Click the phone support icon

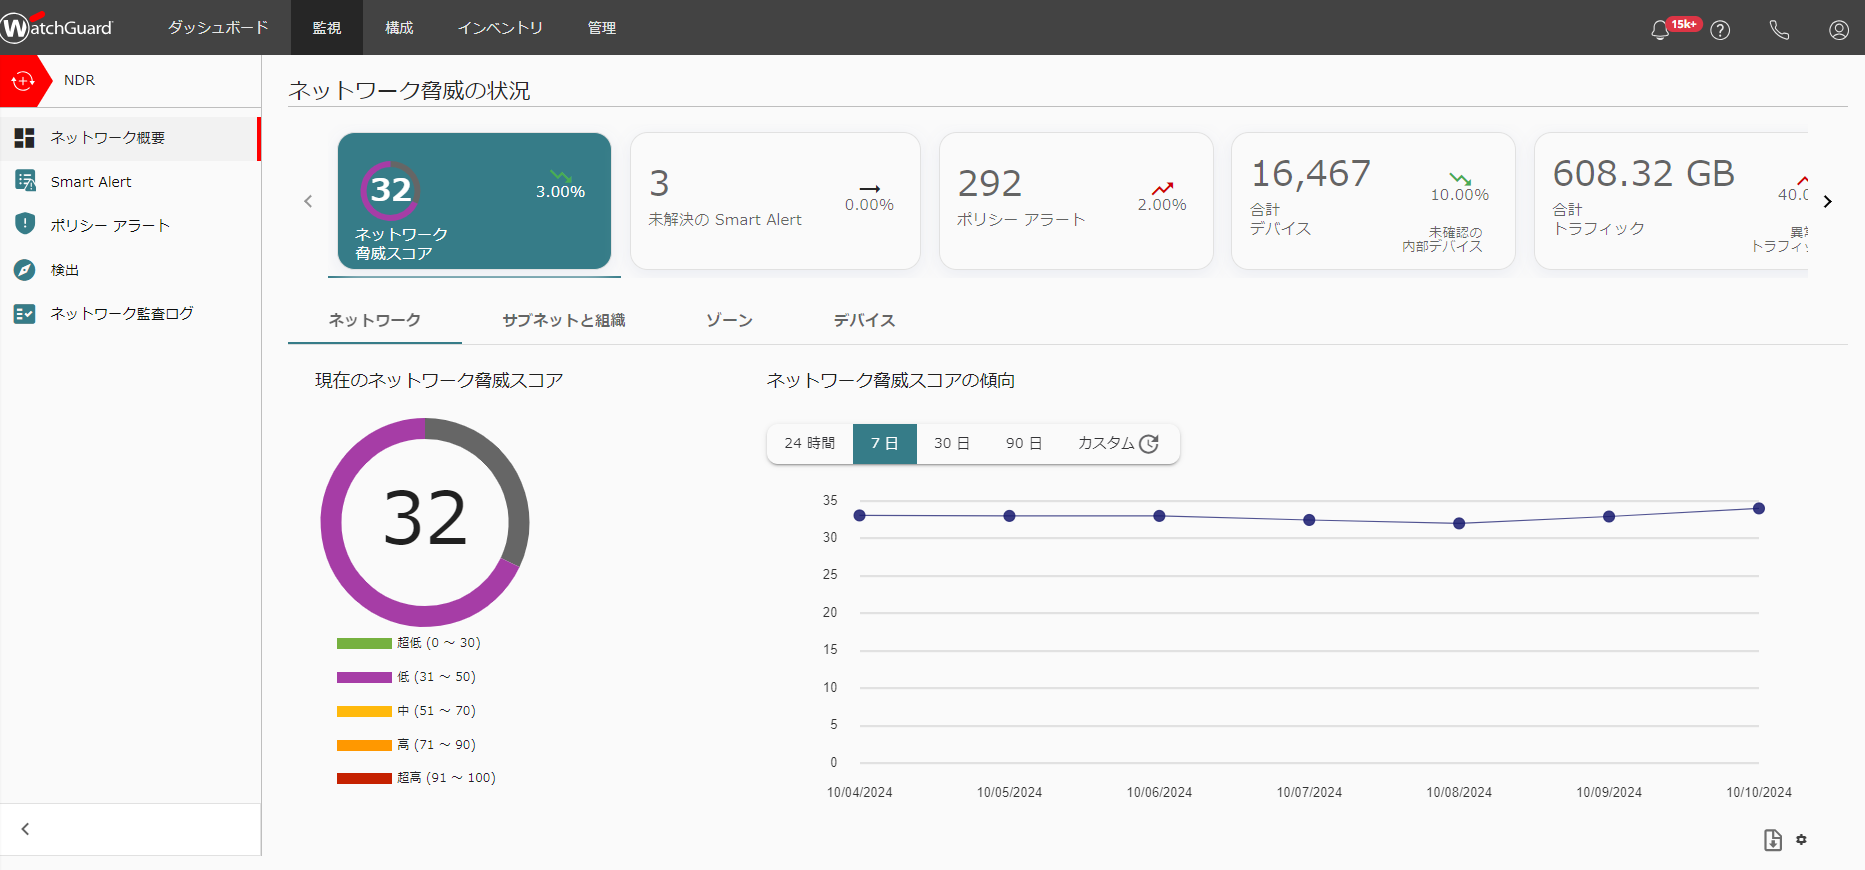click(1779, 30)
